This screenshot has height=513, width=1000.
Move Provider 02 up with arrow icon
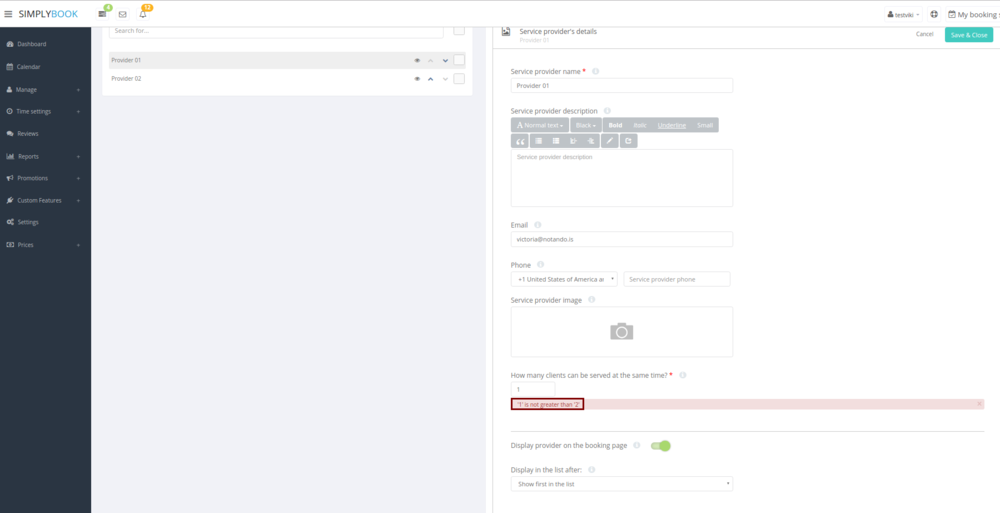click(x=430, y=79)
